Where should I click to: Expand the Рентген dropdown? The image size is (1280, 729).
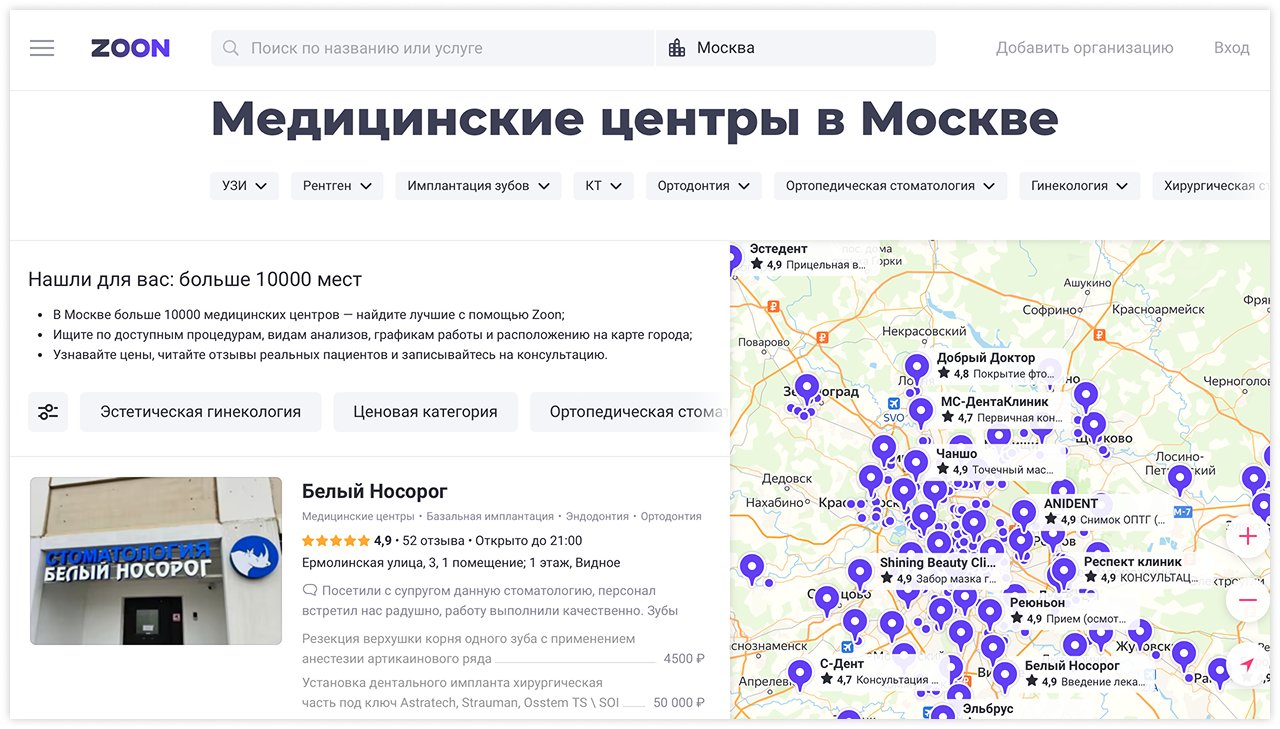[337, 186]
